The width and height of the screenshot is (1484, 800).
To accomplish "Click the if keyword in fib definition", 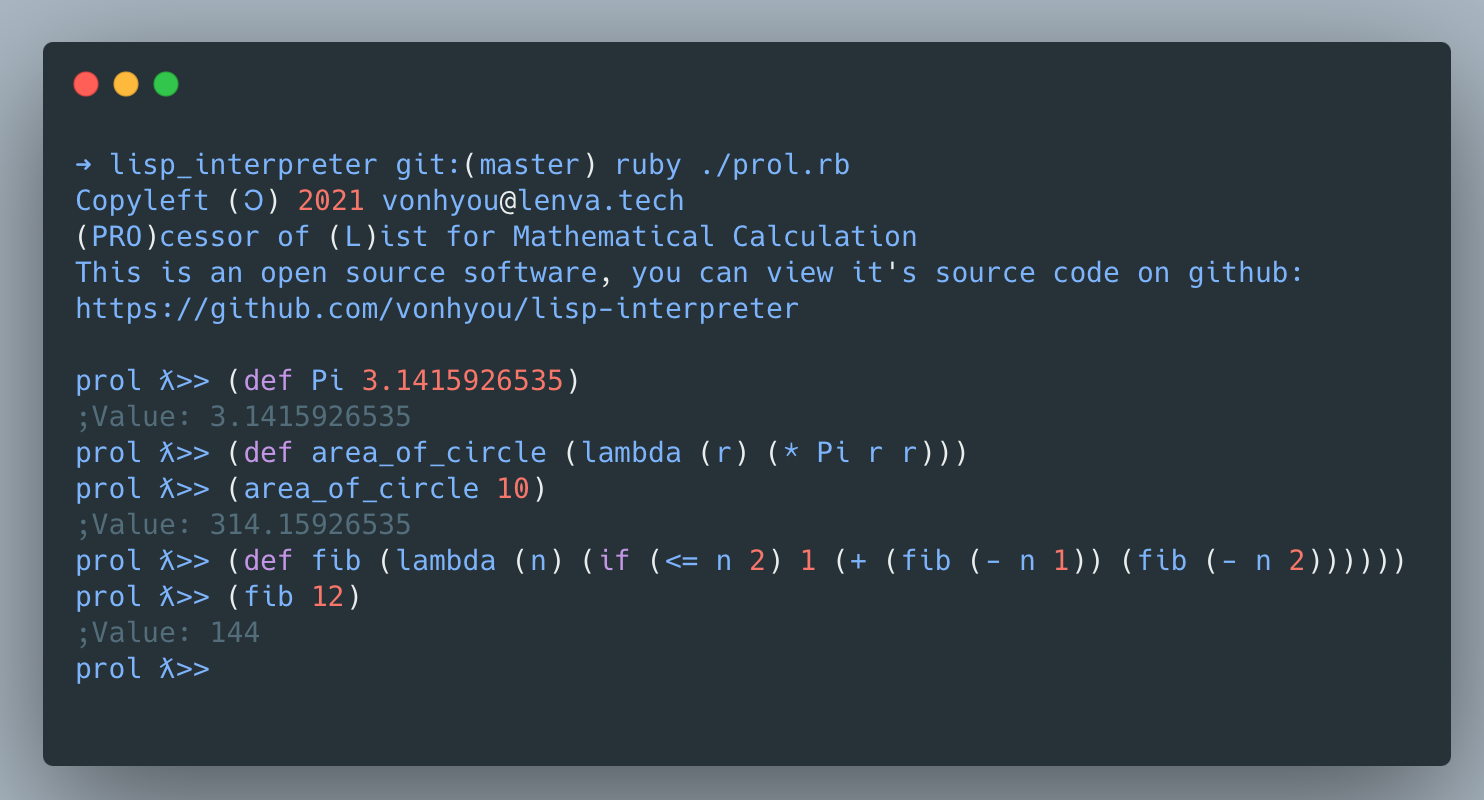I will tap(614, 560).
